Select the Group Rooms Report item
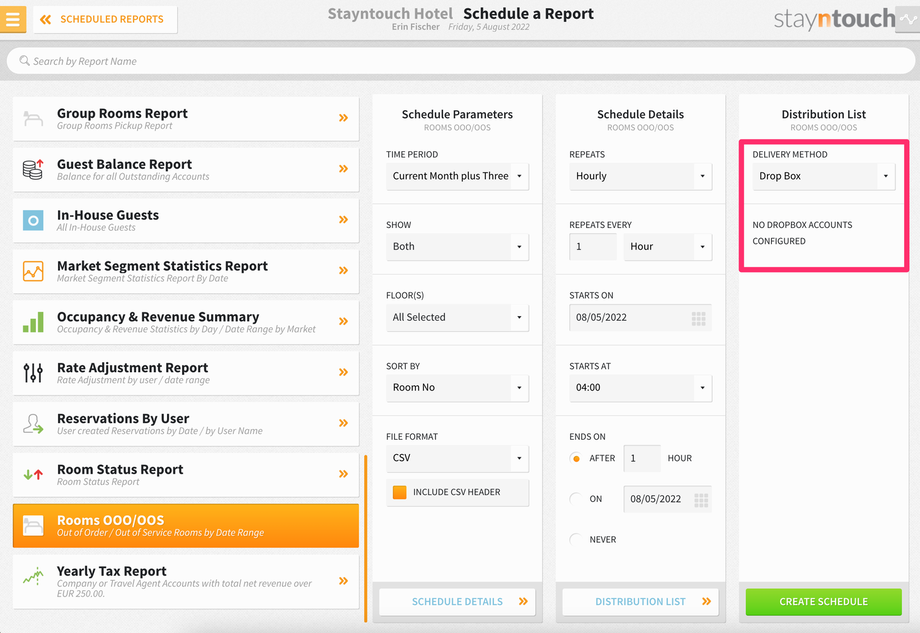The height and width of the screenshot is (633, 920). [185, 119]
